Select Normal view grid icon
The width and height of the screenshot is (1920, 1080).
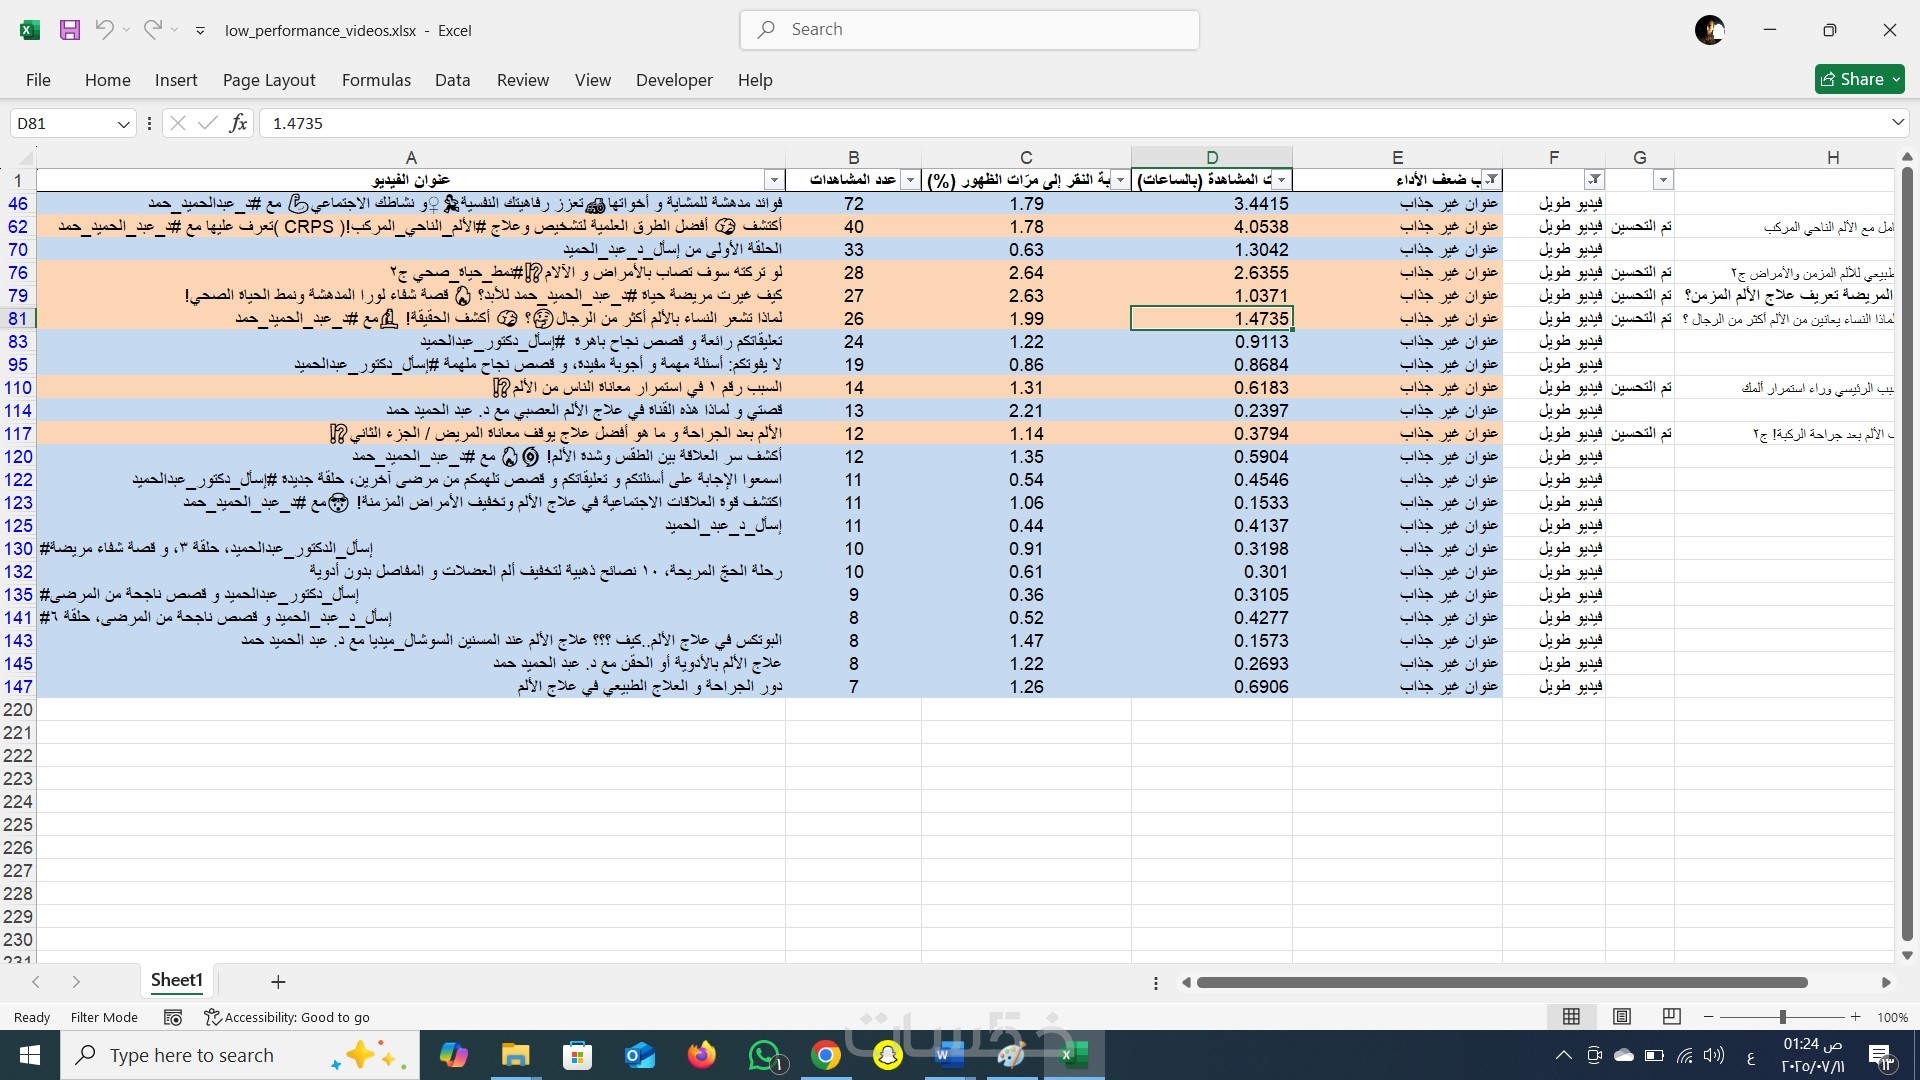click(1571, 1017)
